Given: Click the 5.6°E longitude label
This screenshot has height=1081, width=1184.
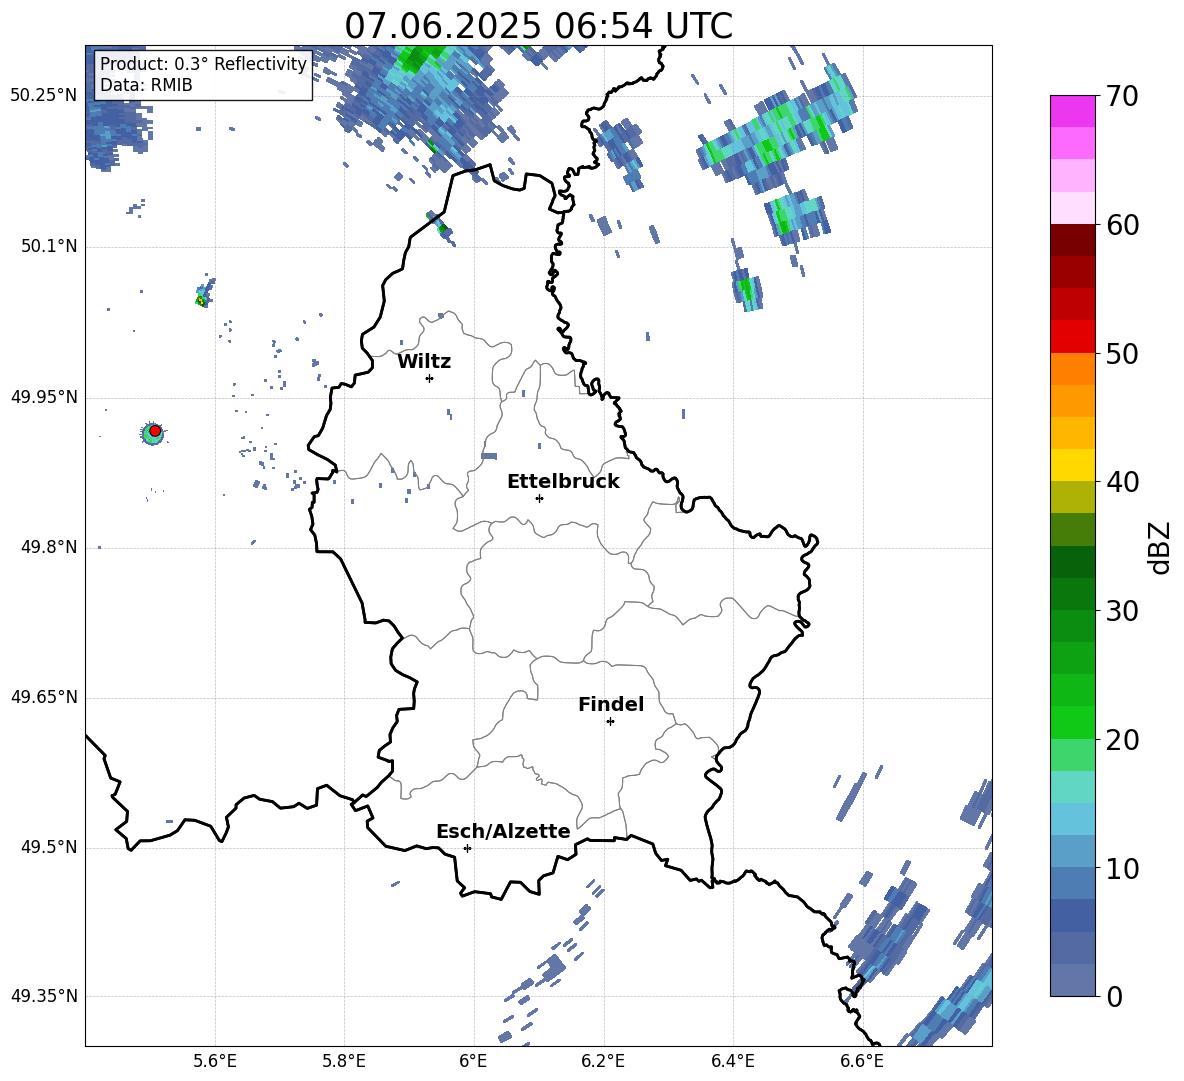Looking at the screenshot, I should pyautogui.click(x=215, y=1061).
